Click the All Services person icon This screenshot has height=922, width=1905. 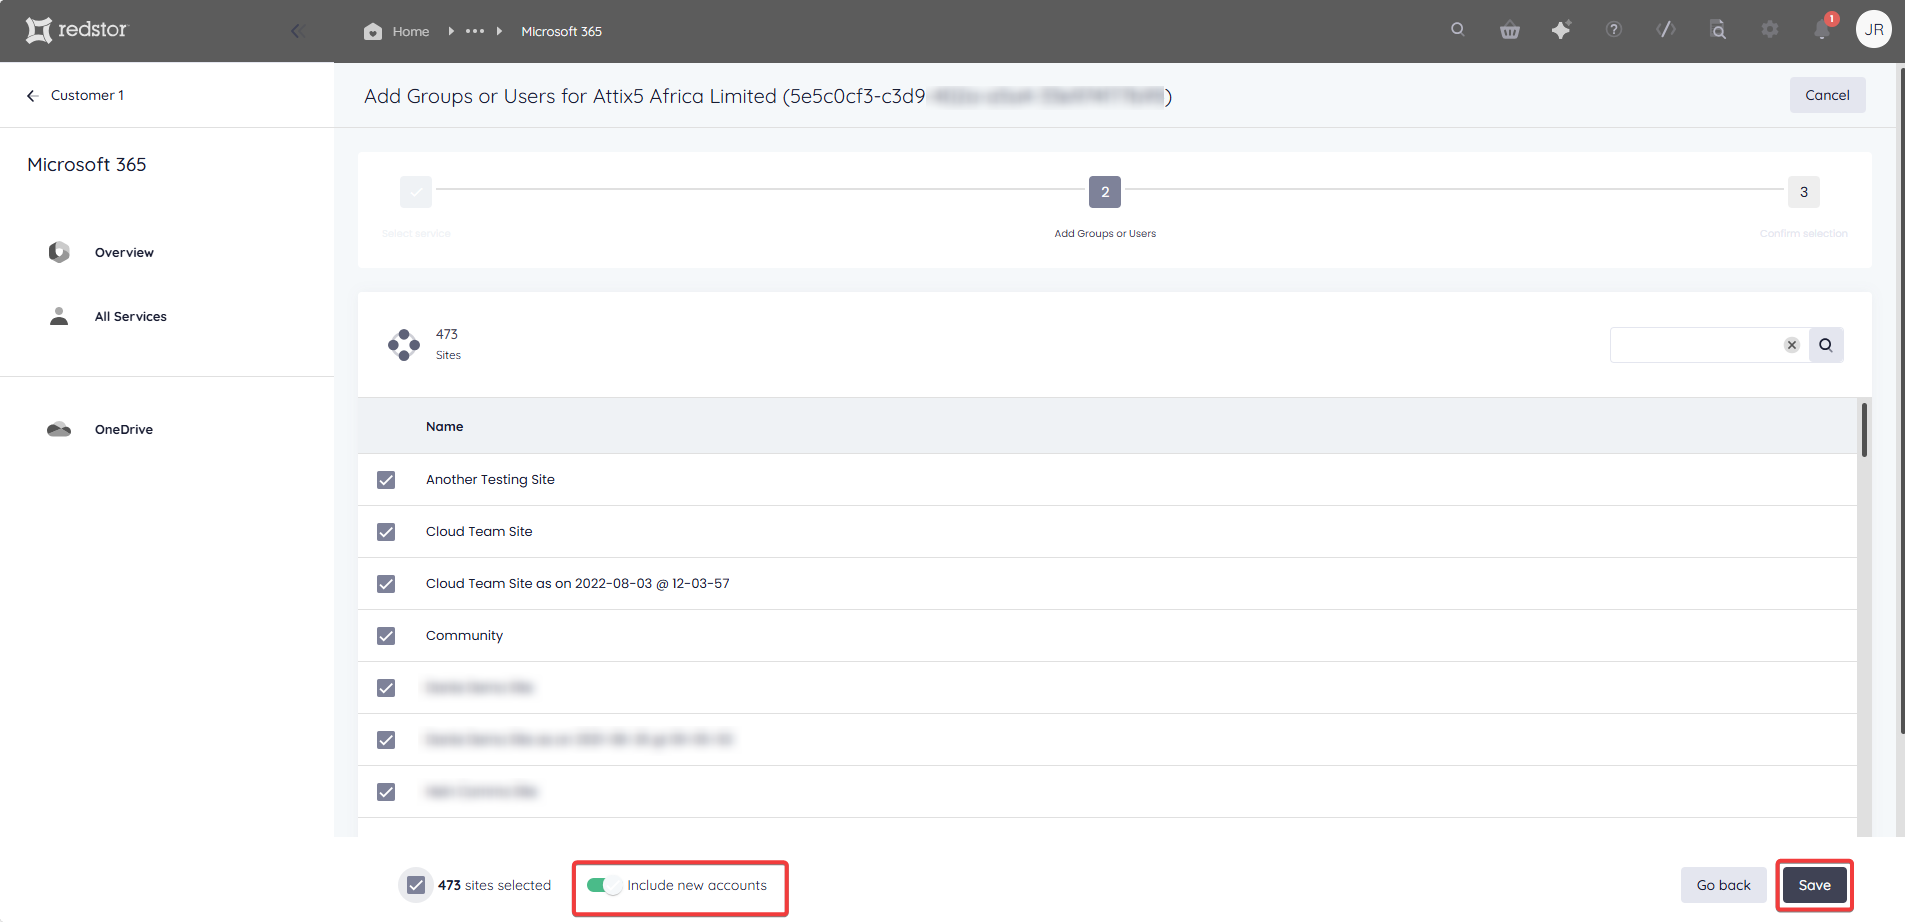tap(59, 316)
